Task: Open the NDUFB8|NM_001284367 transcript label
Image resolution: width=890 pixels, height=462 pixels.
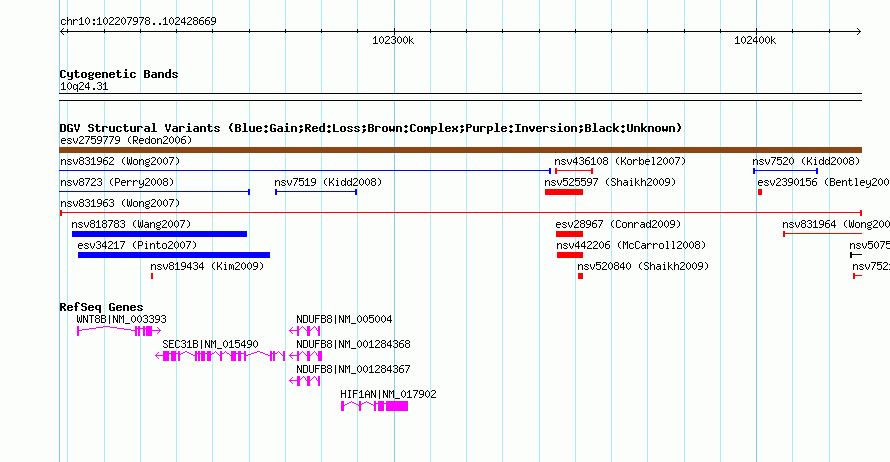Action: [353, 369]
